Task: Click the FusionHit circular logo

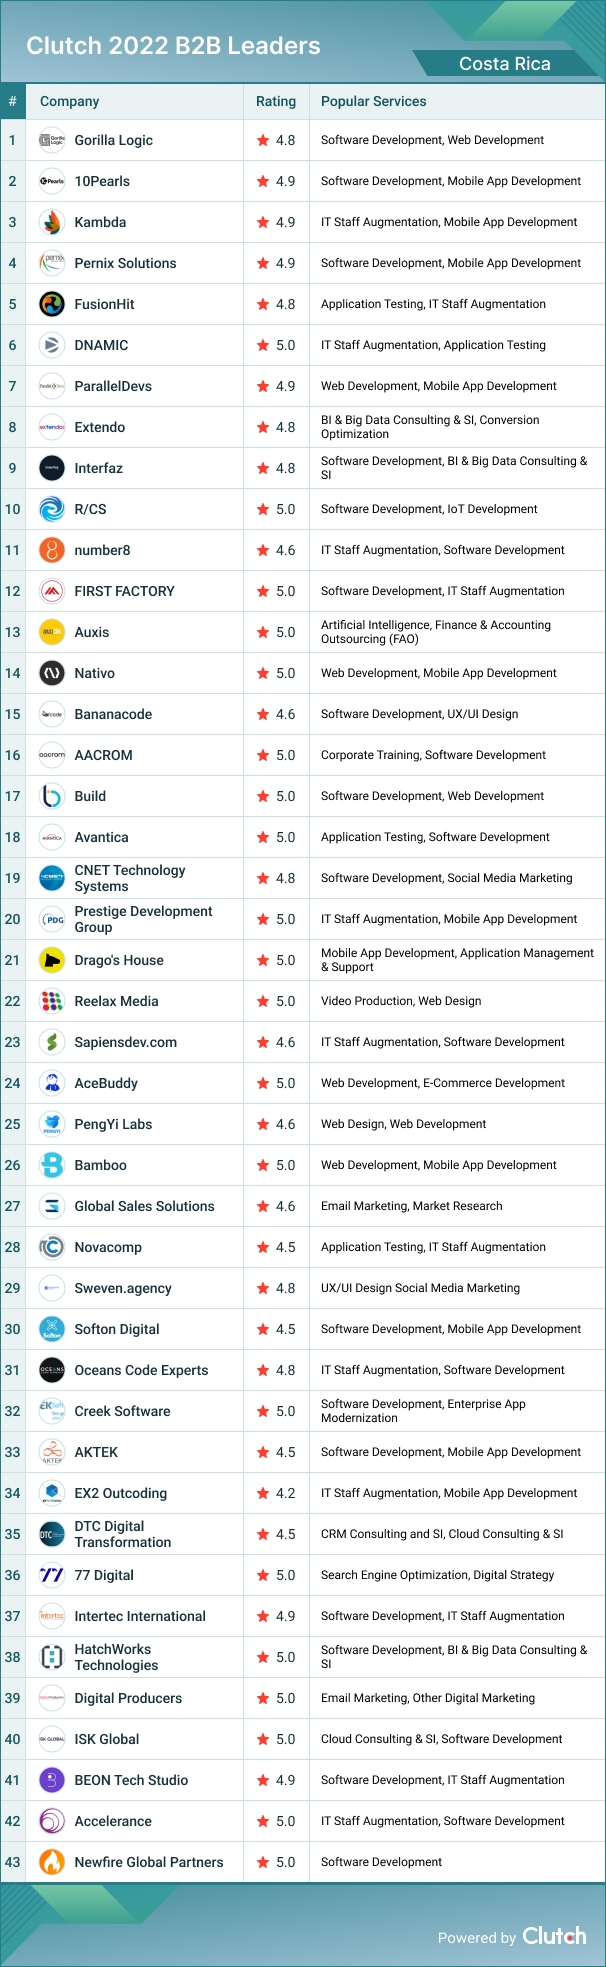Action: 52,304
